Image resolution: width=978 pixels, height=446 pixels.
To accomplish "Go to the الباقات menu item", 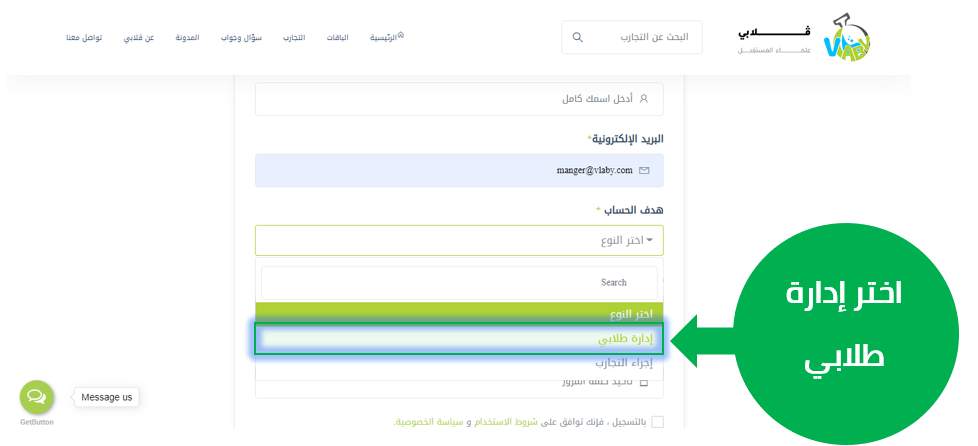I will [337, 38].
